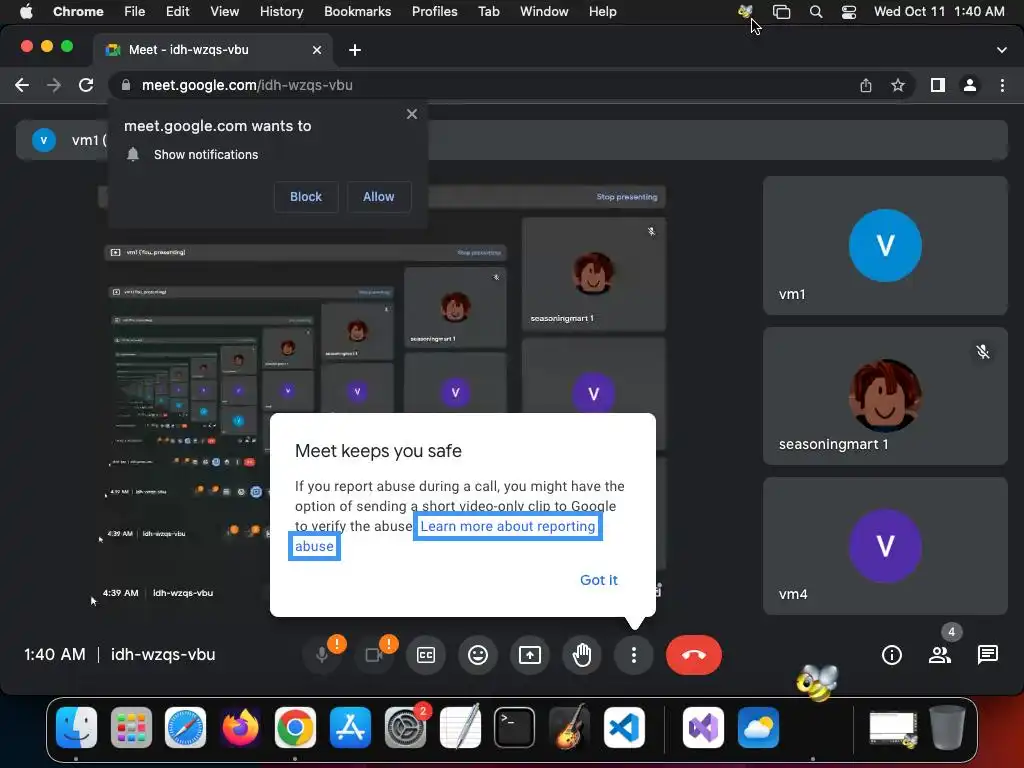The width and height of the screenshot is (1024, 768).
Task: Open System Settings from the Dock
Action: click(x=405, y=727)
